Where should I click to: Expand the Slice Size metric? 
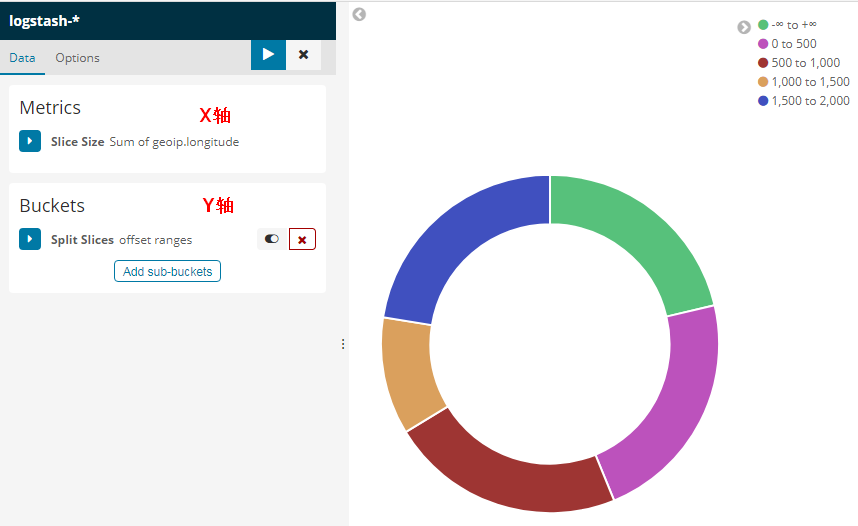point(30,141)
